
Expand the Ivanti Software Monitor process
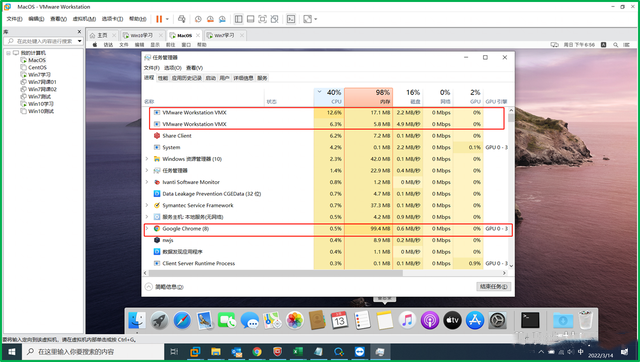pyautogui.click(x=147, y=182)
